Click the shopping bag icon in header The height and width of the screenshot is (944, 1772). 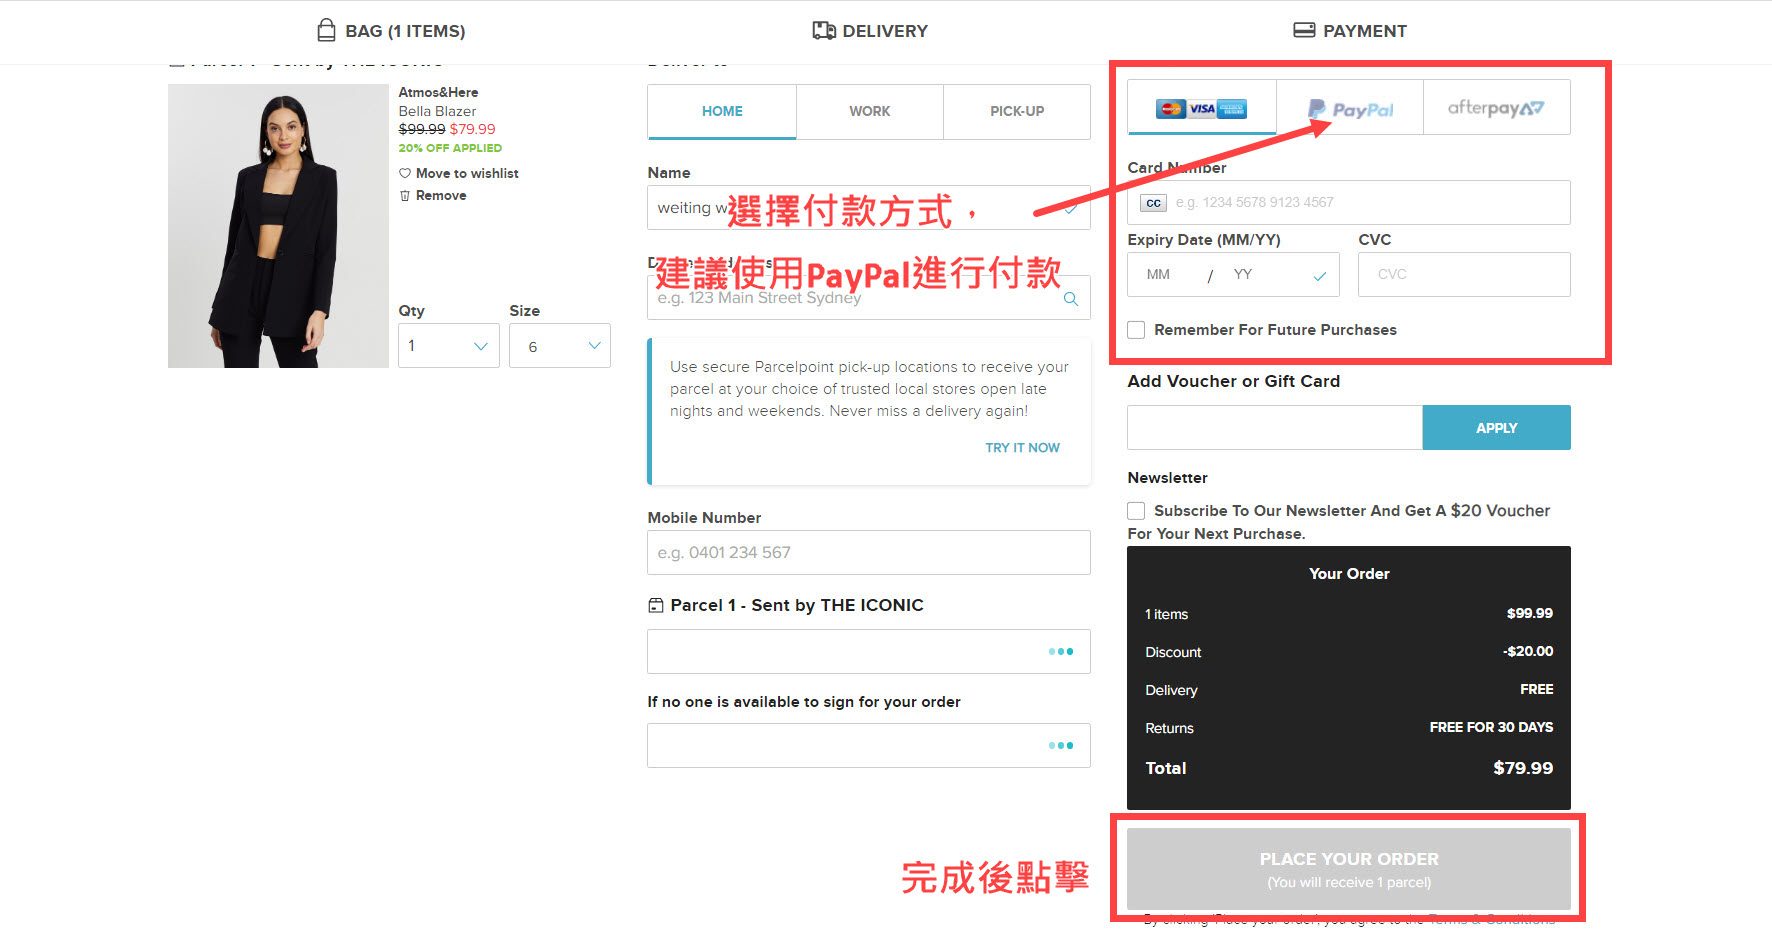(x=326, y=30)
